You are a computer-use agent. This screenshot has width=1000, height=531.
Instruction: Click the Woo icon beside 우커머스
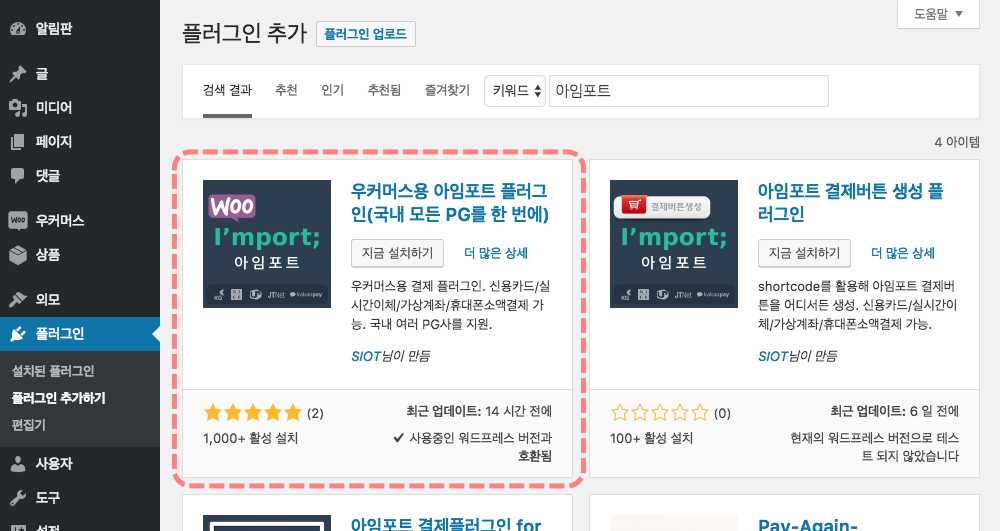pyautogui.click(x=18, y=221)
